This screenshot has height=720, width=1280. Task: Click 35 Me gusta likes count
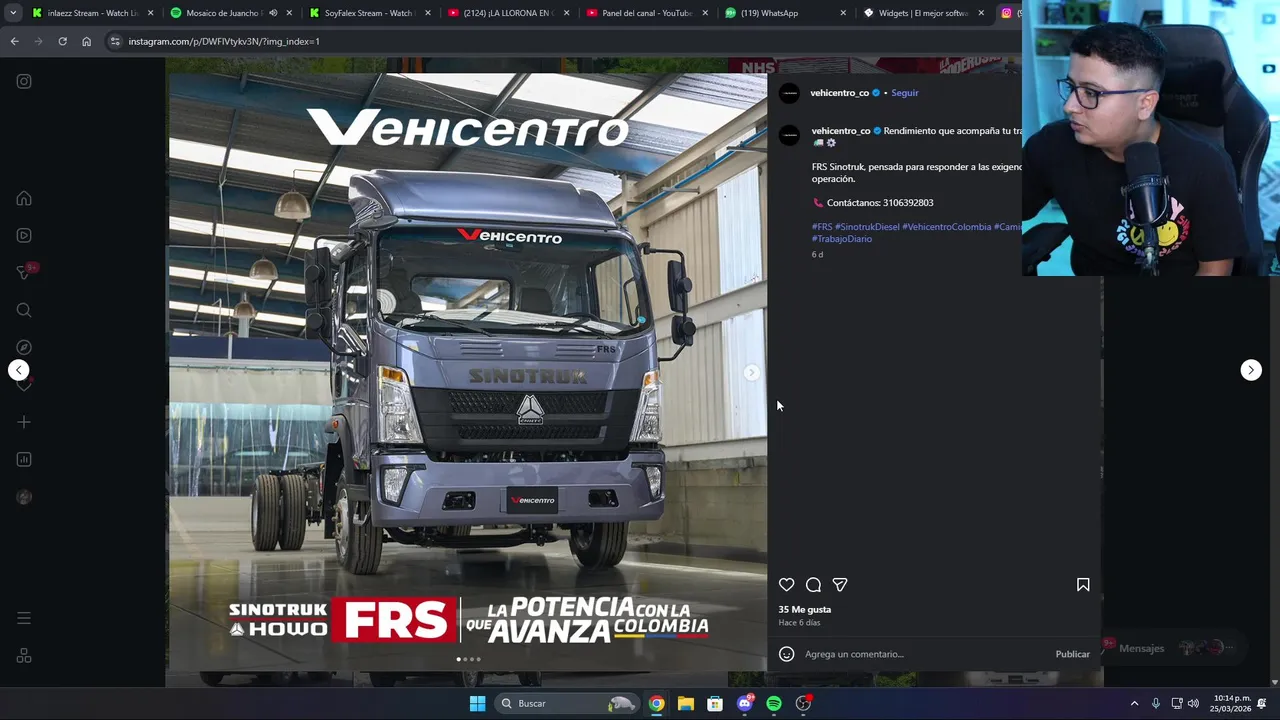pyautogui.click(x=805, y=609)
